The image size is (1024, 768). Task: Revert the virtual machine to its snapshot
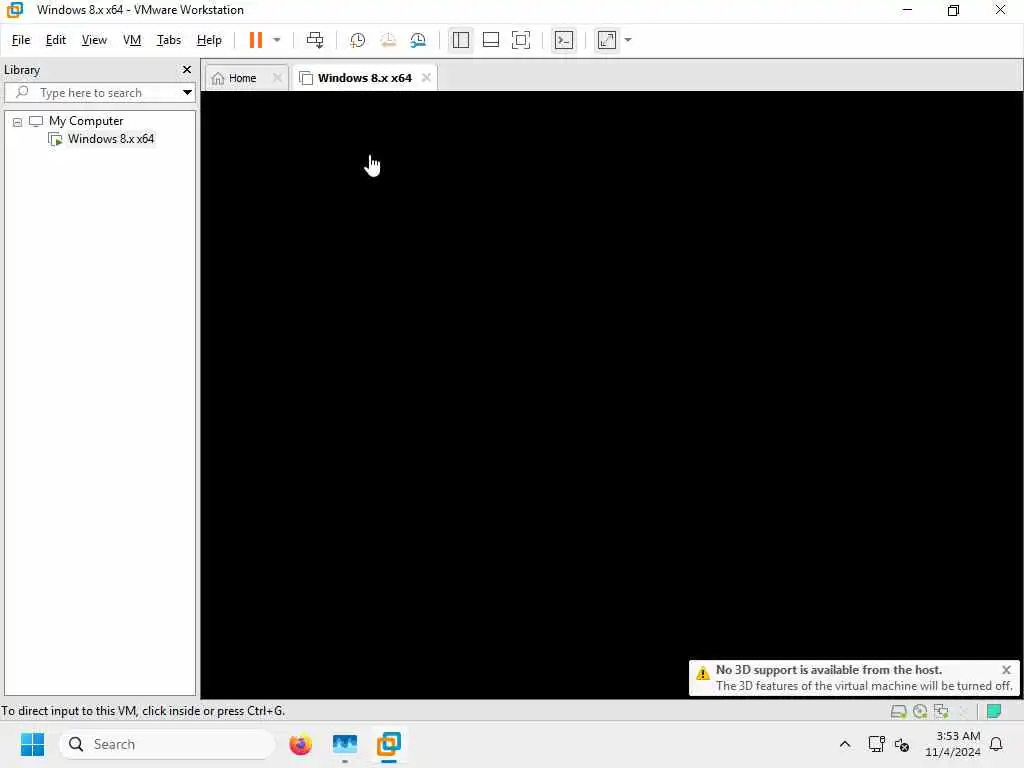click(388, 40)
